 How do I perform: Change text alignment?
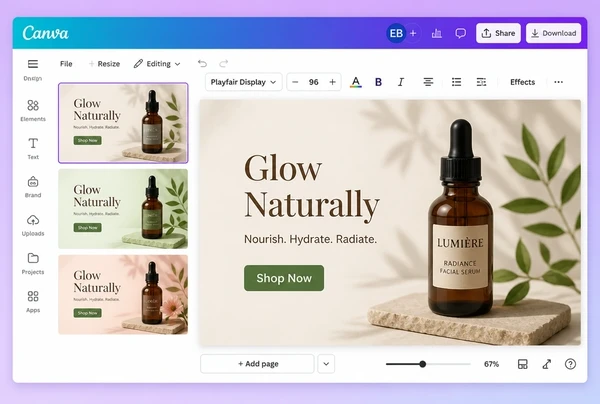428,82
